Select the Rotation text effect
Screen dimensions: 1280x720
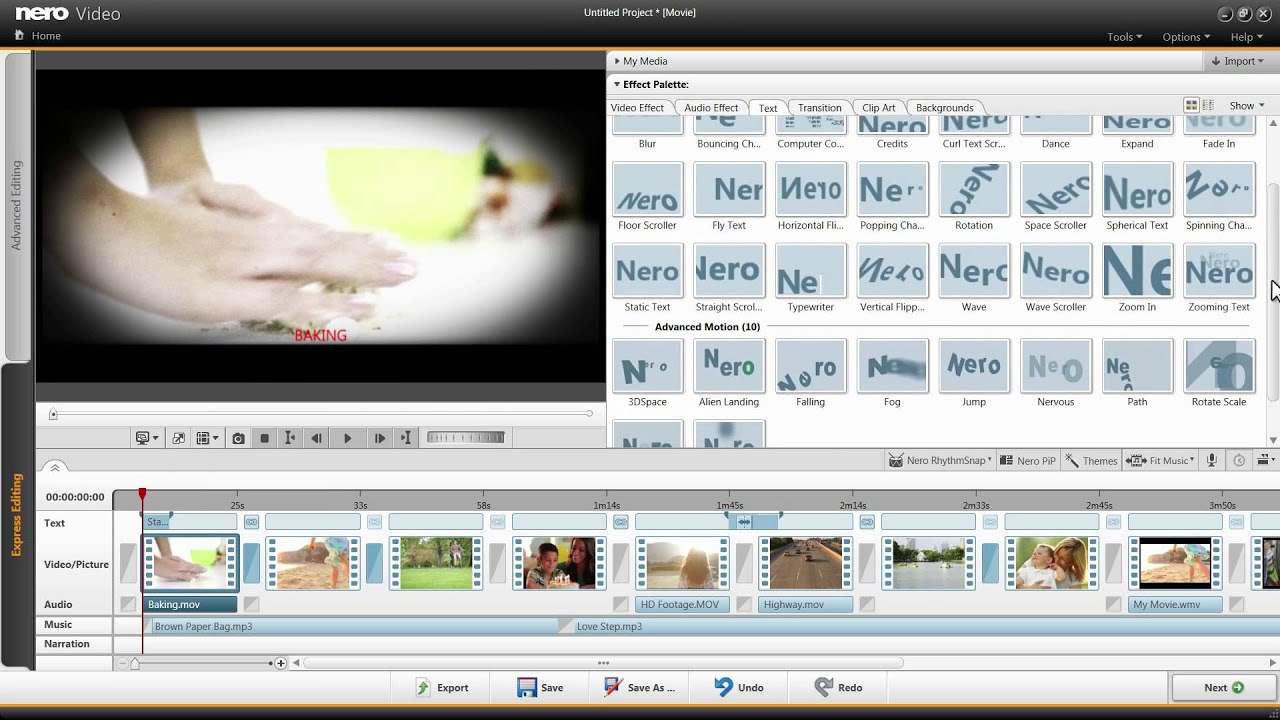point(974,197)
